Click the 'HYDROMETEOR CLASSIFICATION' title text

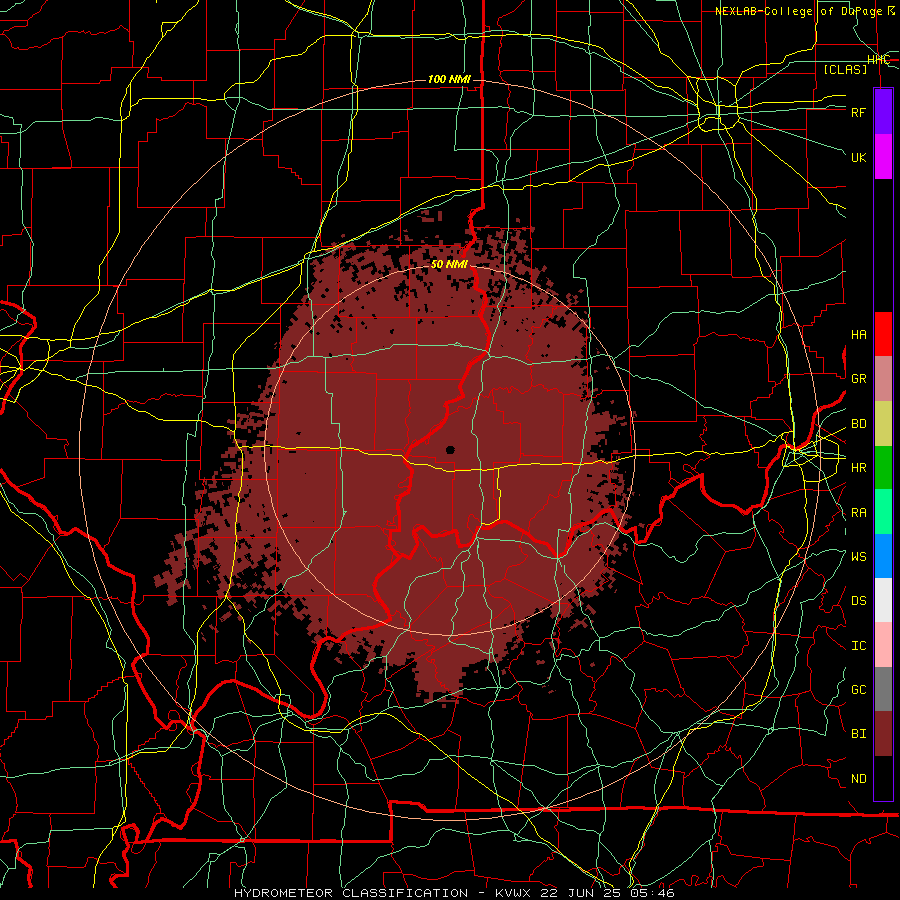point(351,893)
